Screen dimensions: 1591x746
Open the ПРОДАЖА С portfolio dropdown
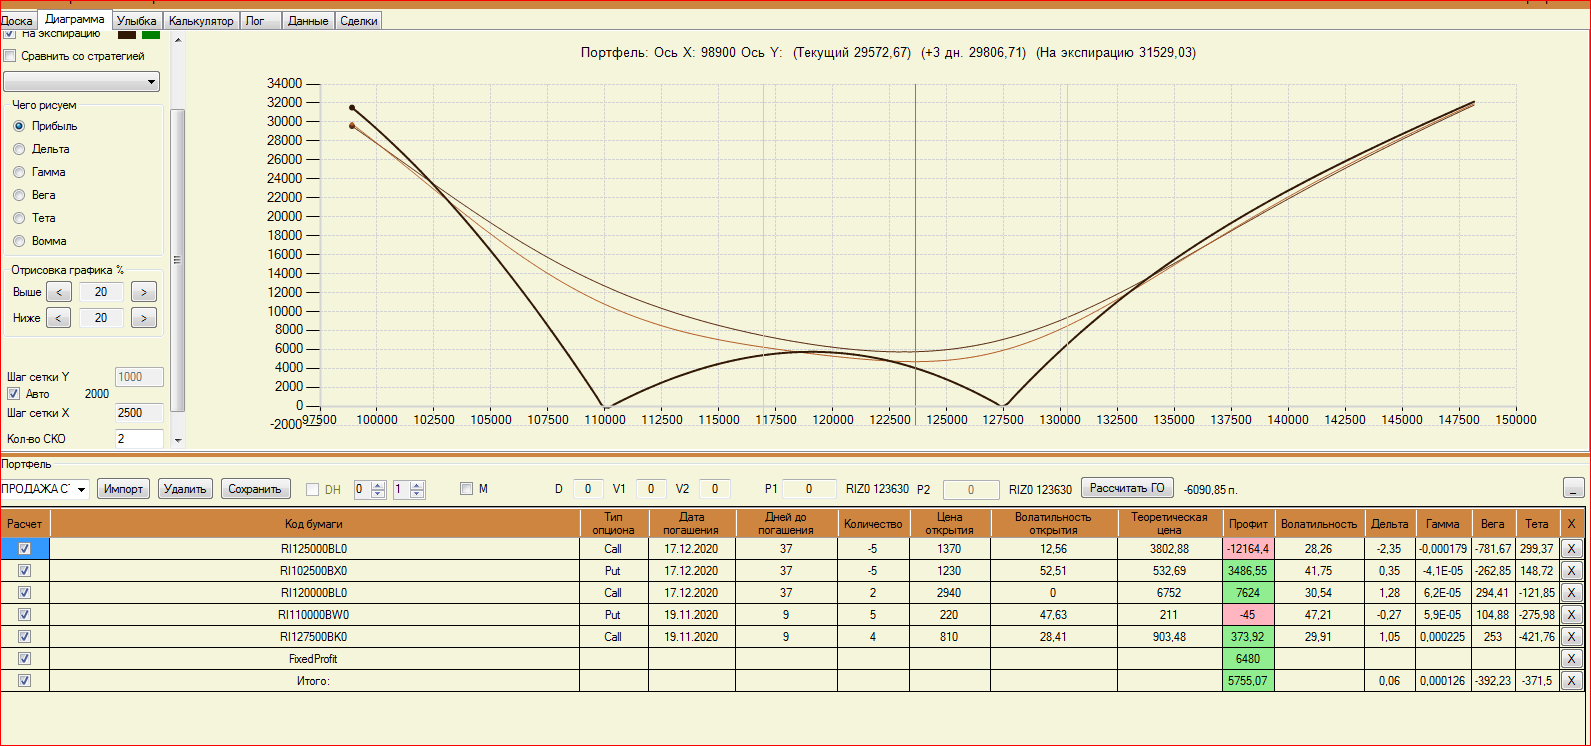click(x=44, y=489)
